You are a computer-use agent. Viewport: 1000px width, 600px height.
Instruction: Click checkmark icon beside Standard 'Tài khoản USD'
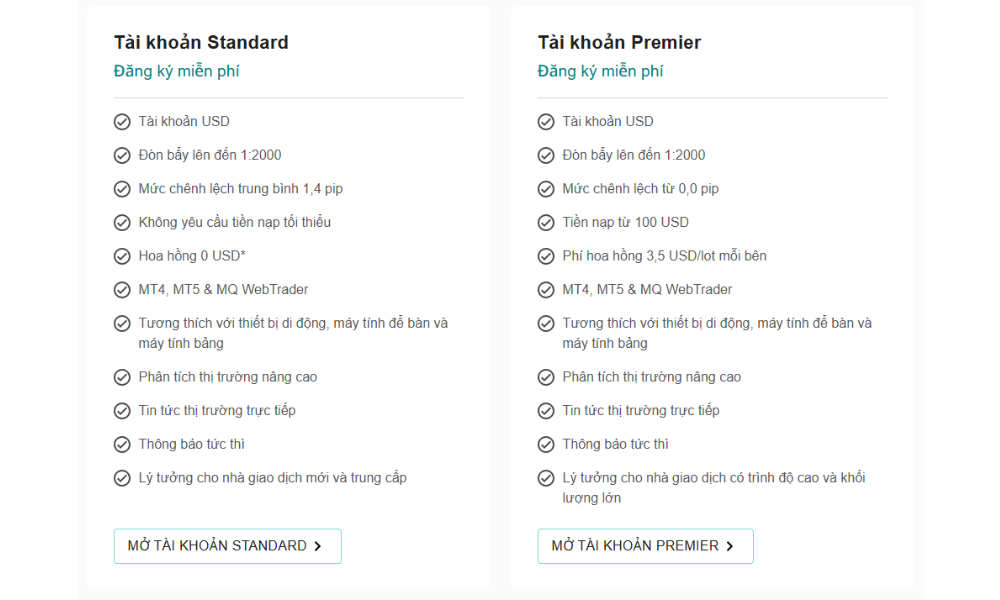(x=122, y=122)
